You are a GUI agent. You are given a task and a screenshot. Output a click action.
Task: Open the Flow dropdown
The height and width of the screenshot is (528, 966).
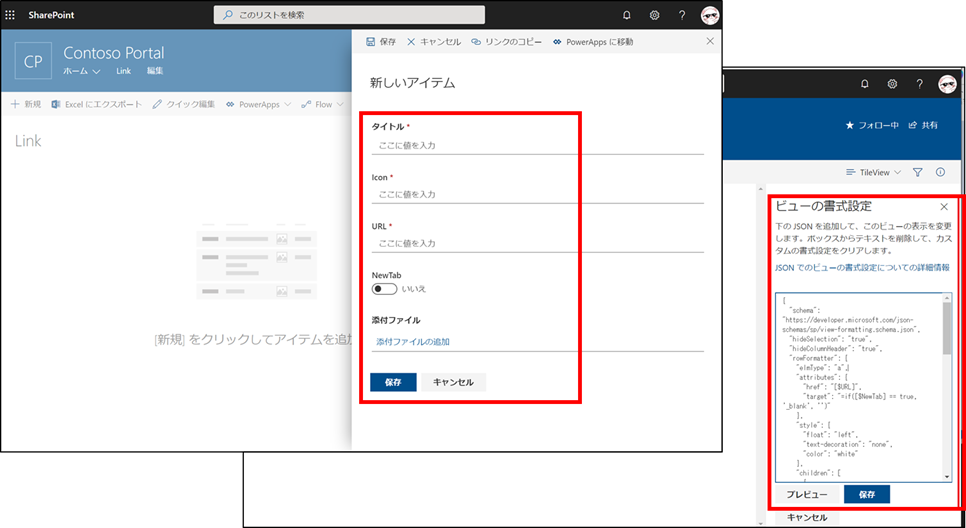(x=322, y=104)
